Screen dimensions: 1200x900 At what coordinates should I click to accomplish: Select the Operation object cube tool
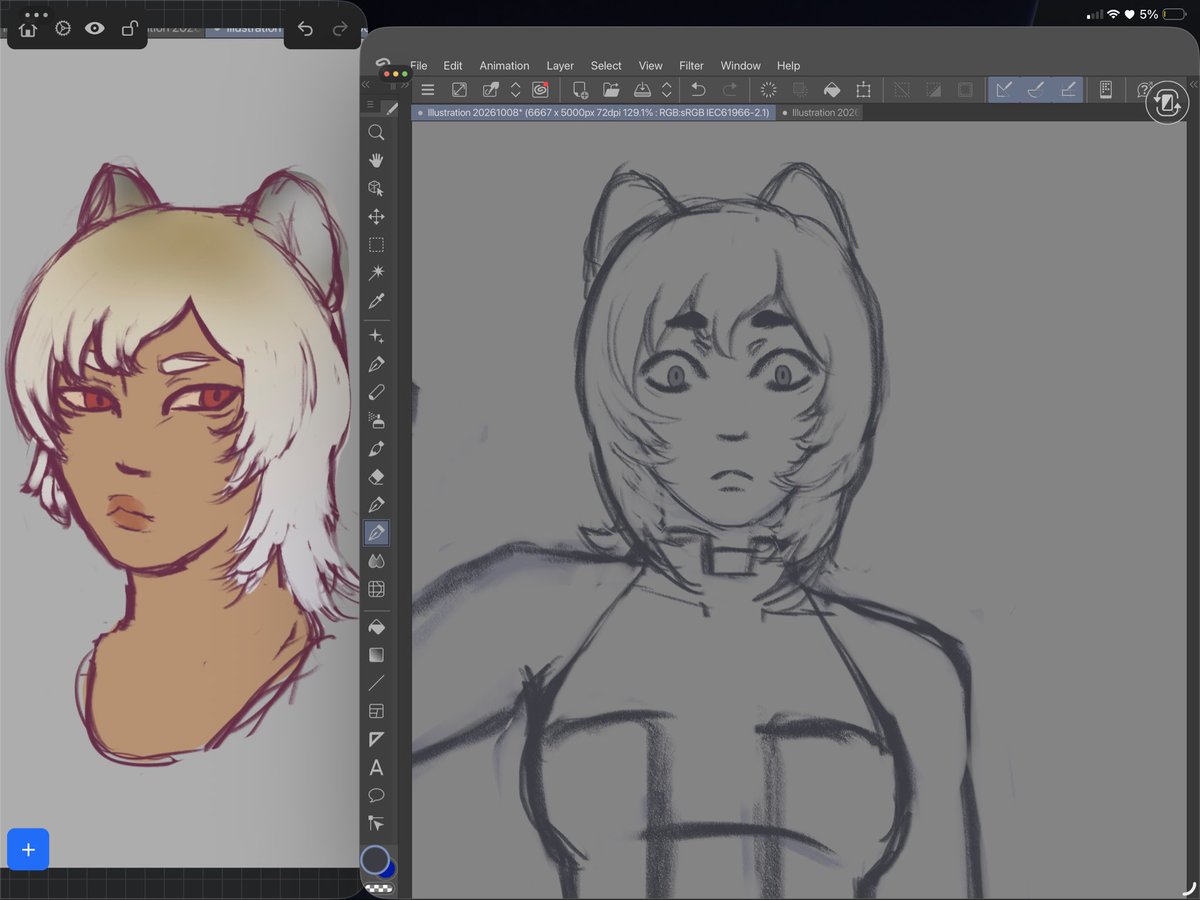click(376, 188)
